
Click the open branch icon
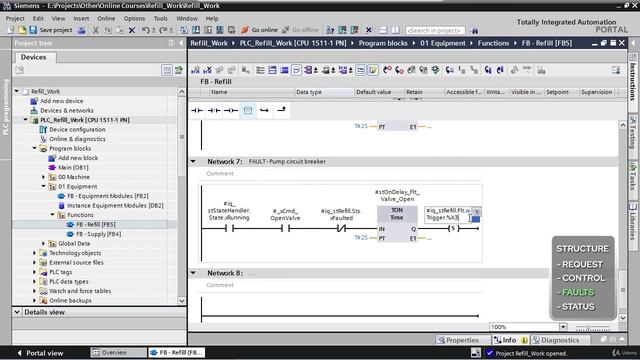pos(264,110)
